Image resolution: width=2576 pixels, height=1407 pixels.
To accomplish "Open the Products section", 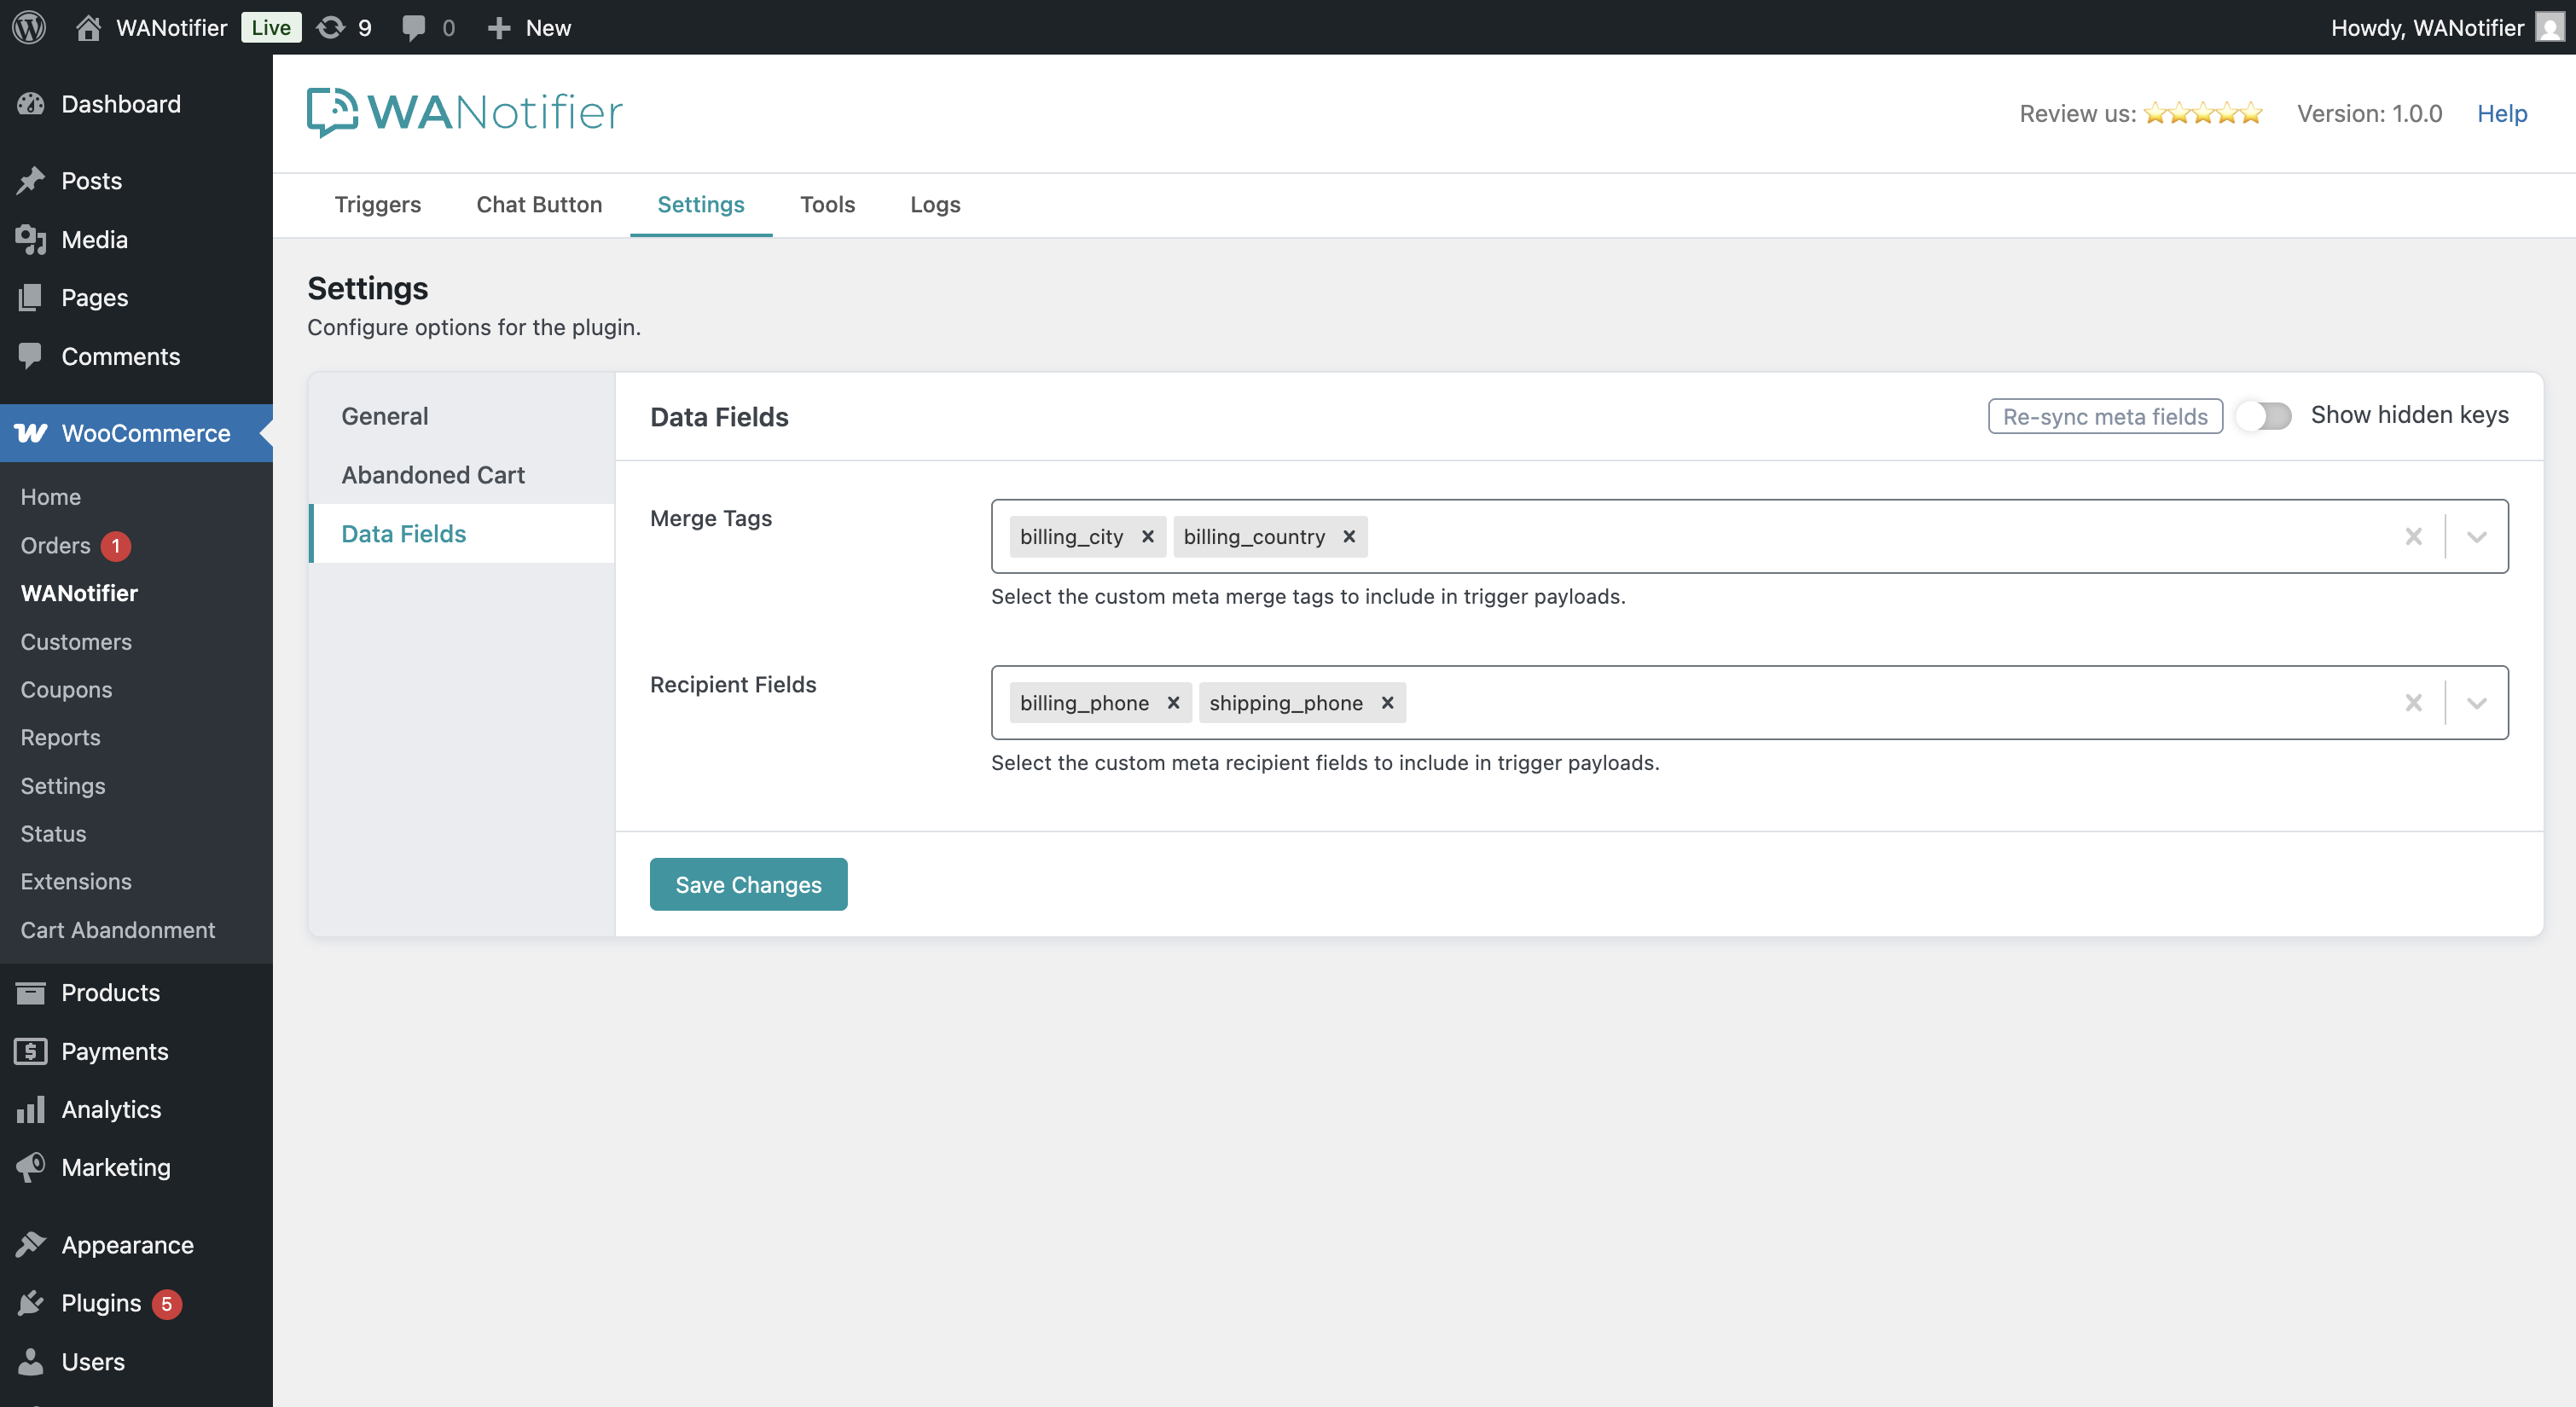I will point(110,992).
